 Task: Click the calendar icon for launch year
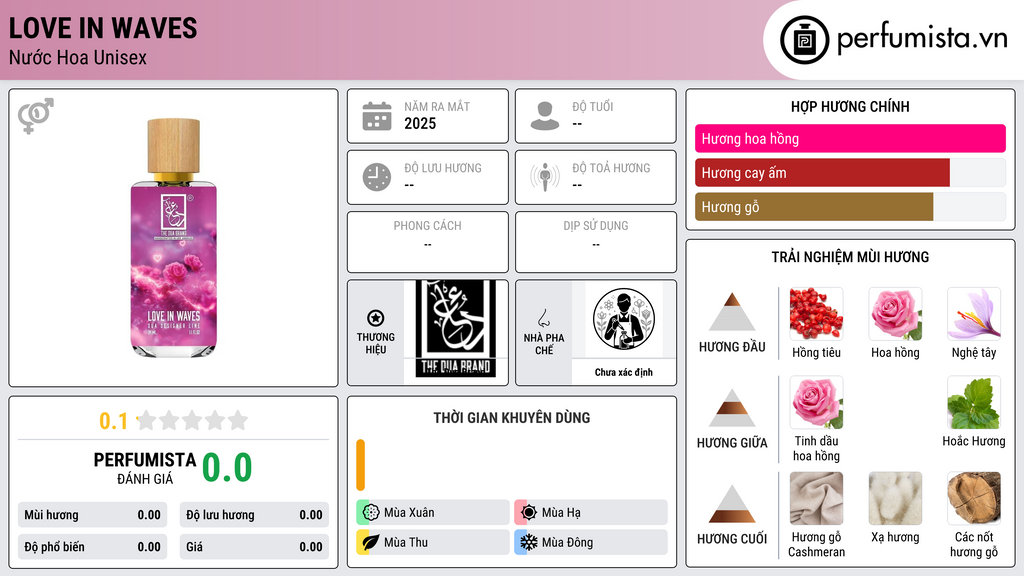[377, 116]
